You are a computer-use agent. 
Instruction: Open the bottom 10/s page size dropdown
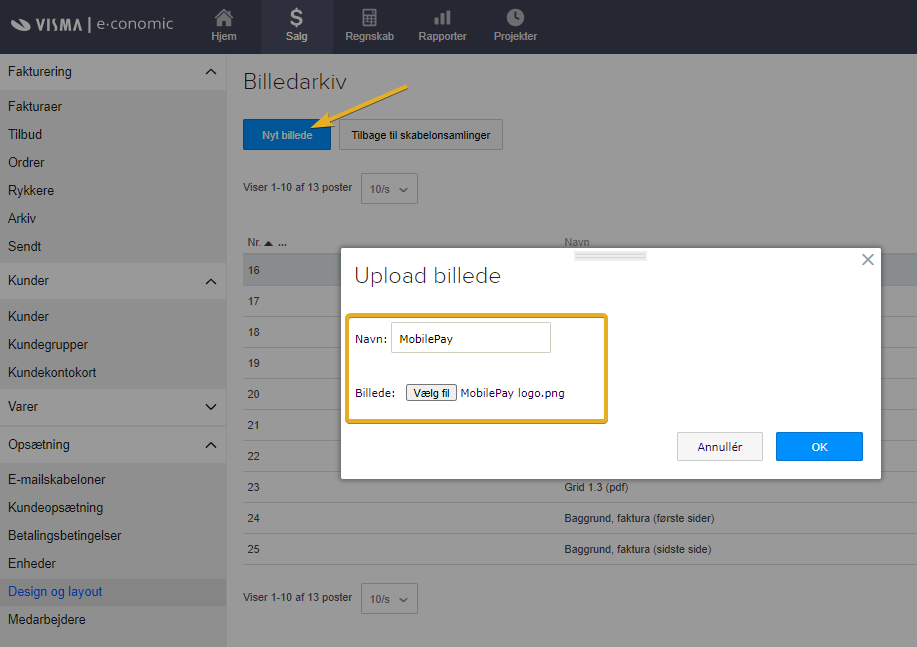click(389, 599)
